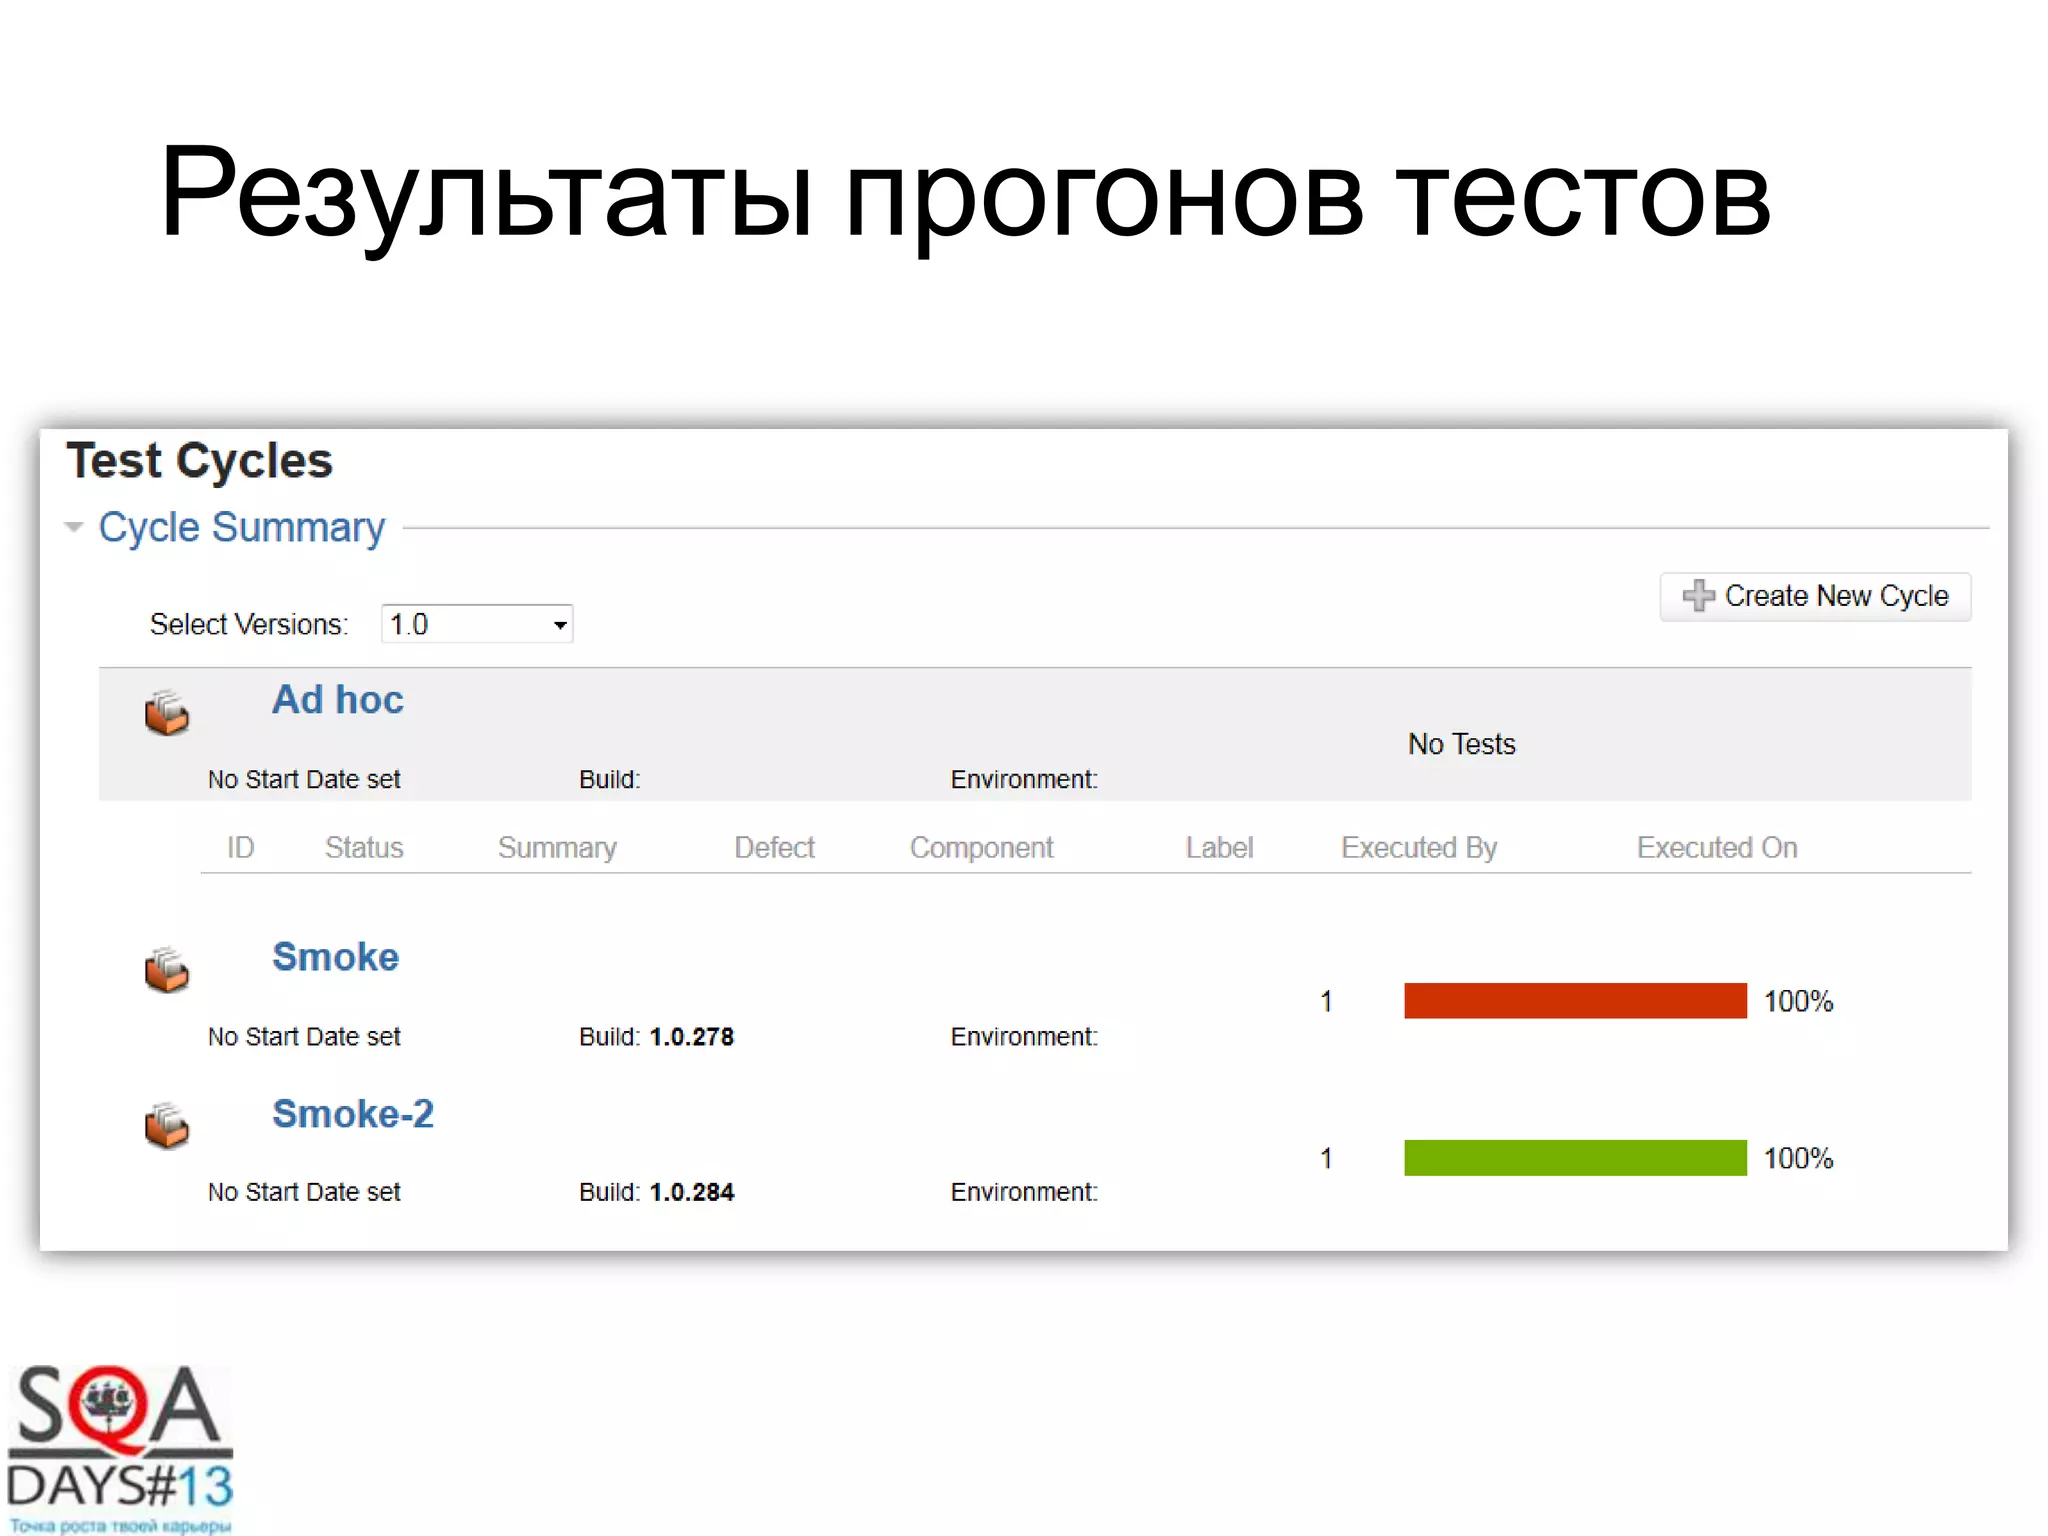The width and height of the screenshot is (2048, 1536).
Task: Click the Smoke cycle folder icon
Action: pos(166,969)
